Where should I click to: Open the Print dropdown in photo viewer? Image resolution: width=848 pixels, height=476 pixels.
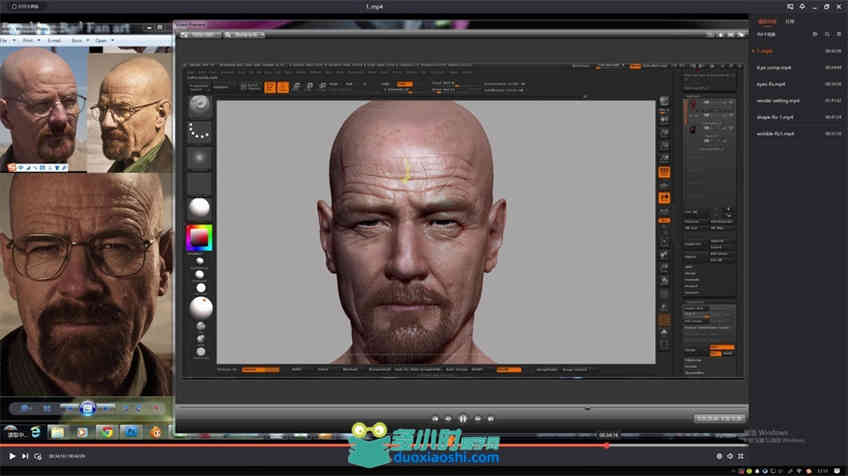click(31, 40)
